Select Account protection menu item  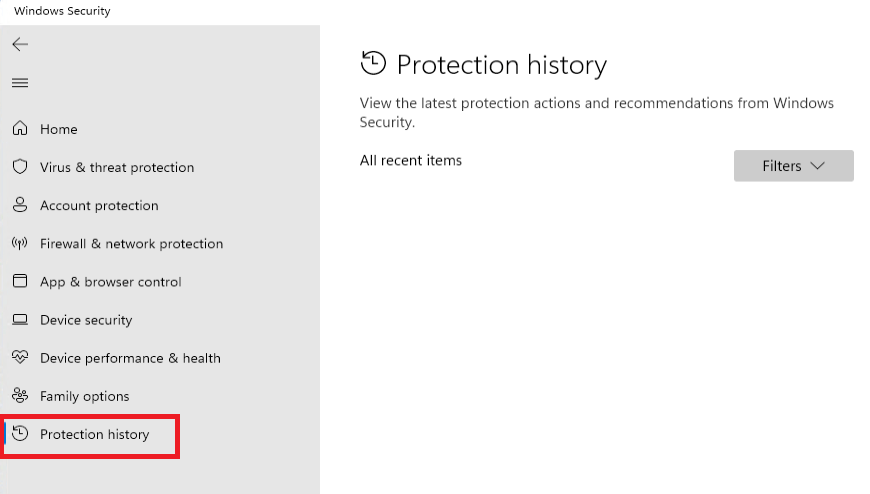pyautogui.click(x=99, y=205)
